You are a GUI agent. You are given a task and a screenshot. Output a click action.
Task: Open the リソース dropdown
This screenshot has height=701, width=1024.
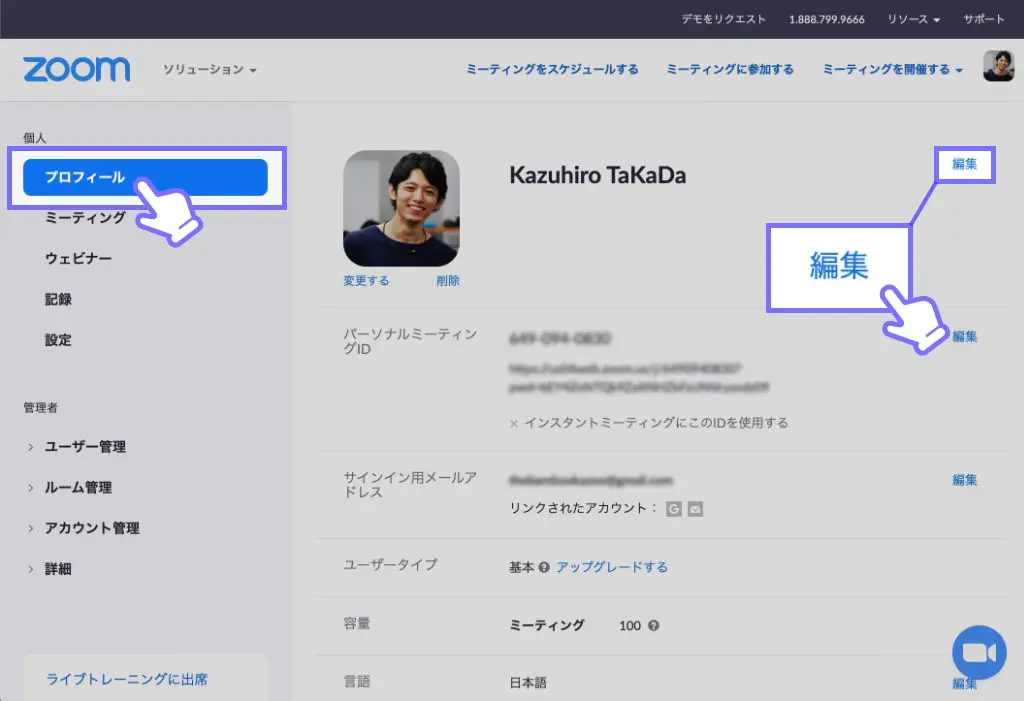pos(911,18)
